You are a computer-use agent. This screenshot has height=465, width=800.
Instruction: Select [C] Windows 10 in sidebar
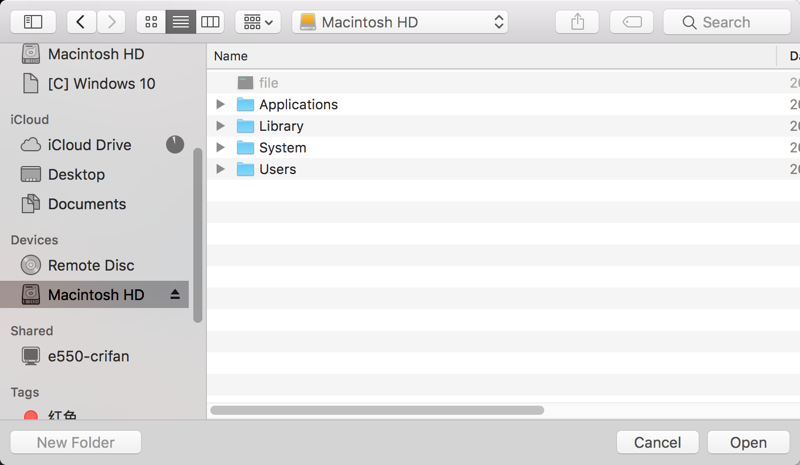(94, 84)
